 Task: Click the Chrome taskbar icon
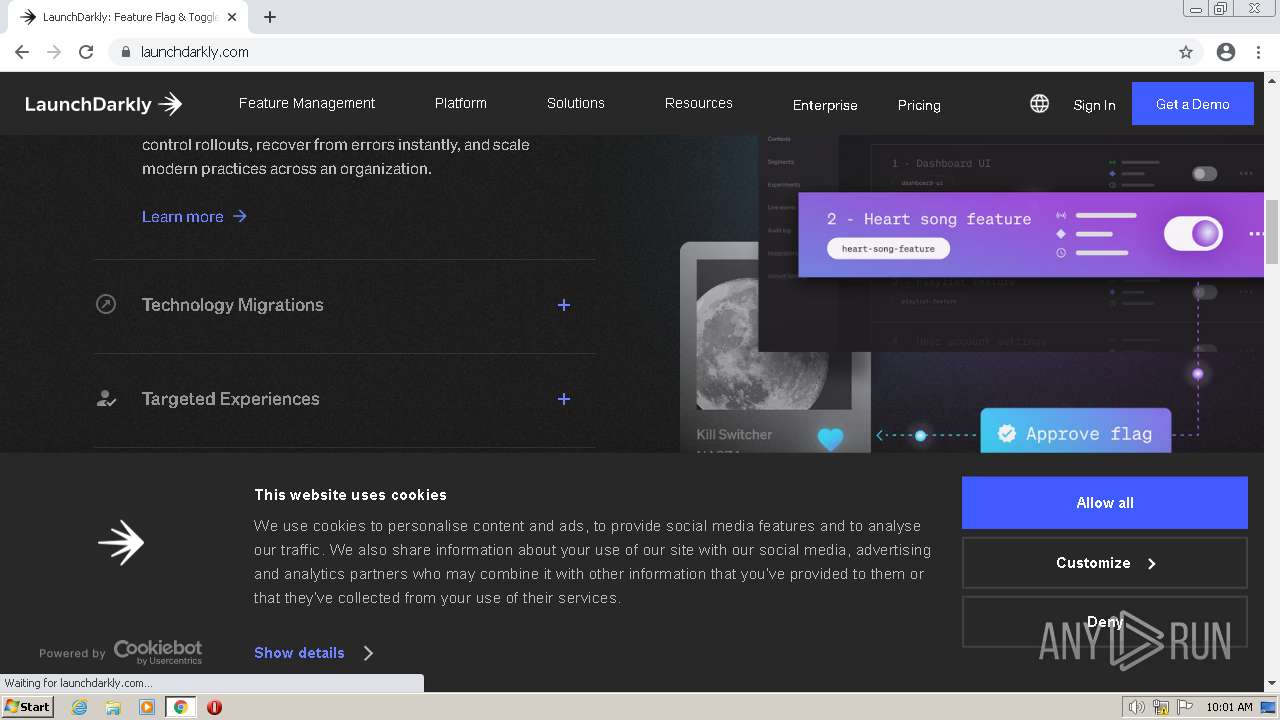click(x=181, y=707)
